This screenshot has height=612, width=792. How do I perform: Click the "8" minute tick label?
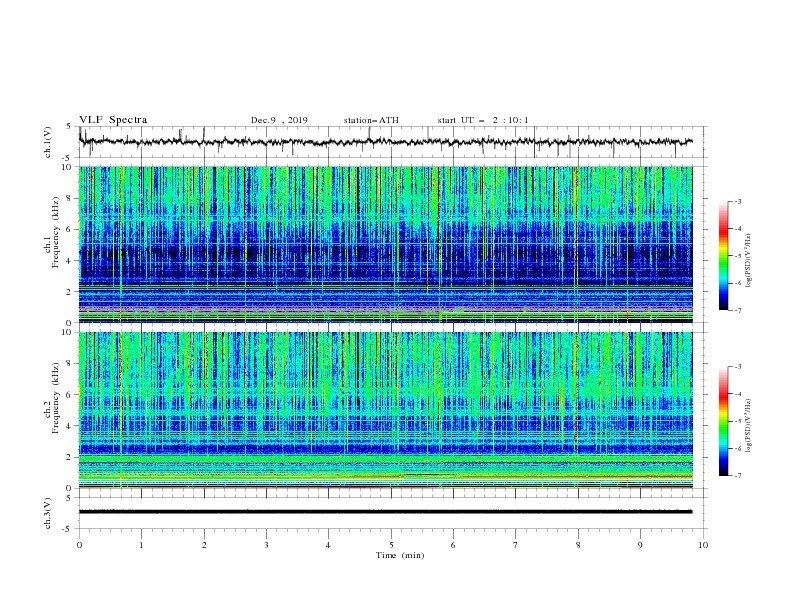pos(578,545)
